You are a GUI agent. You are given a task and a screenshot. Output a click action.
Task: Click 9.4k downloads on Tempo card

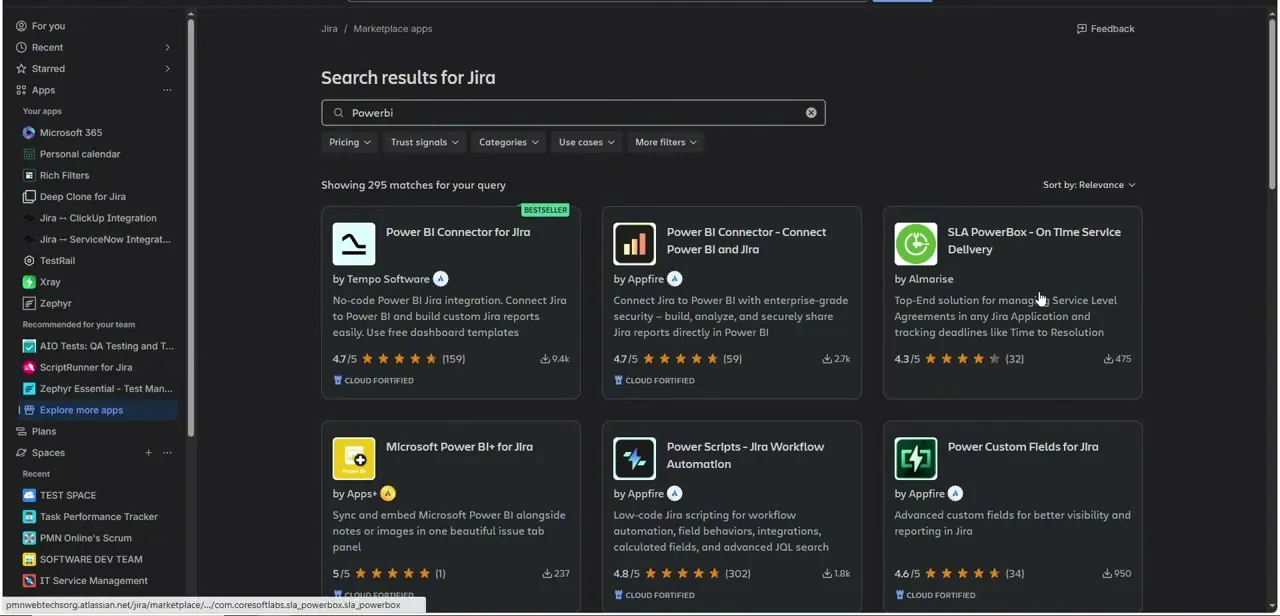pos(555,359)
